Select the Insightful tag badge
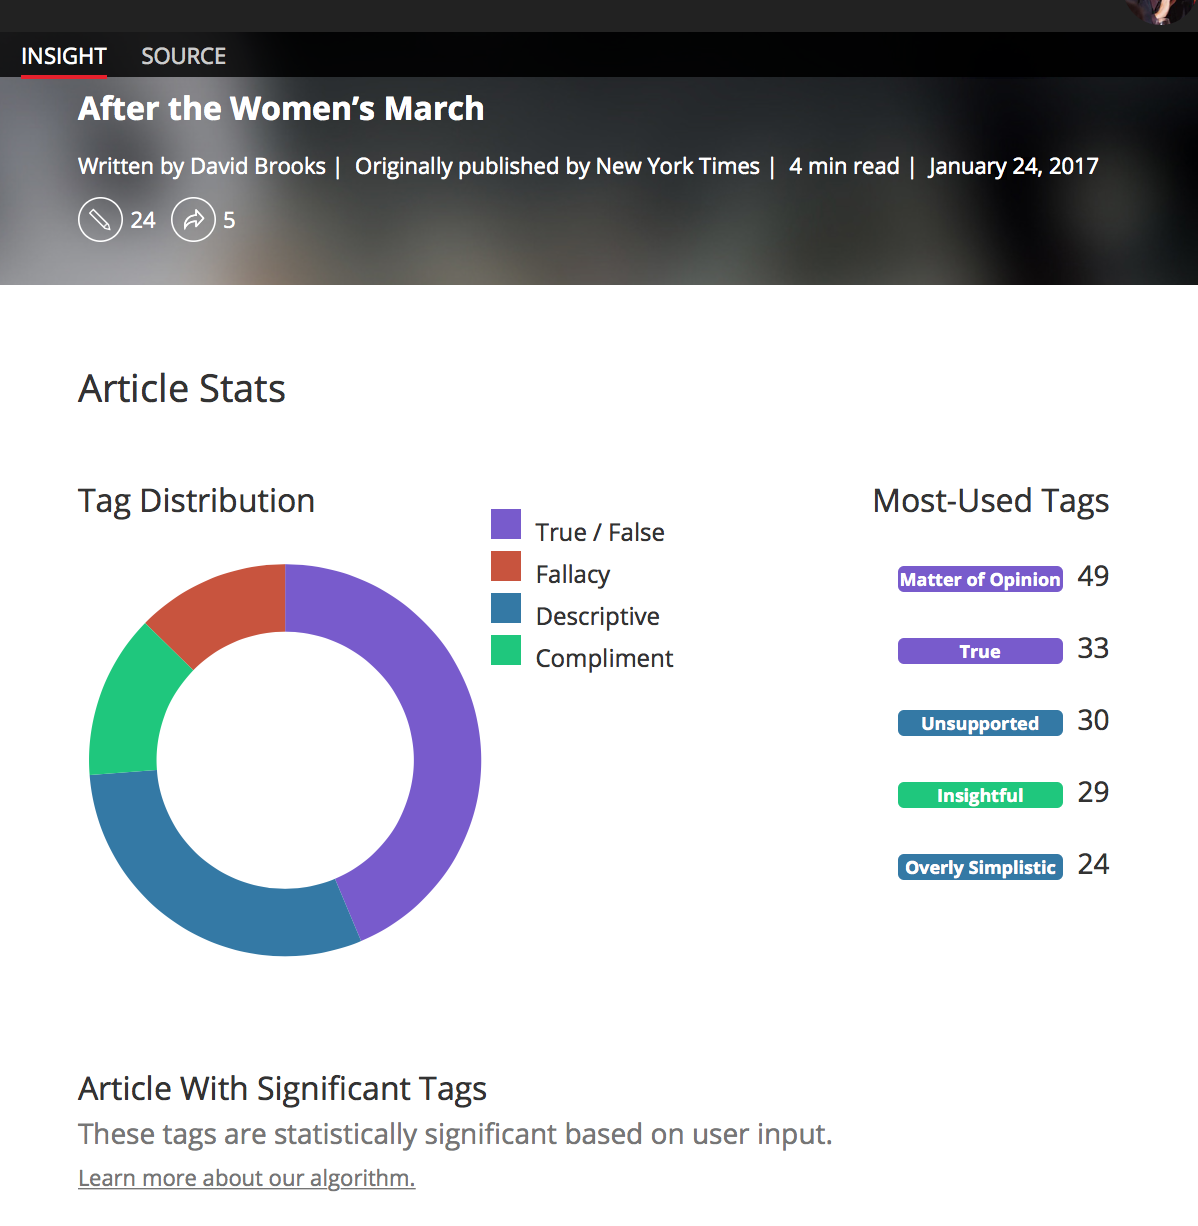The width and height of the screenshot is (1198, 1226). 980,795
